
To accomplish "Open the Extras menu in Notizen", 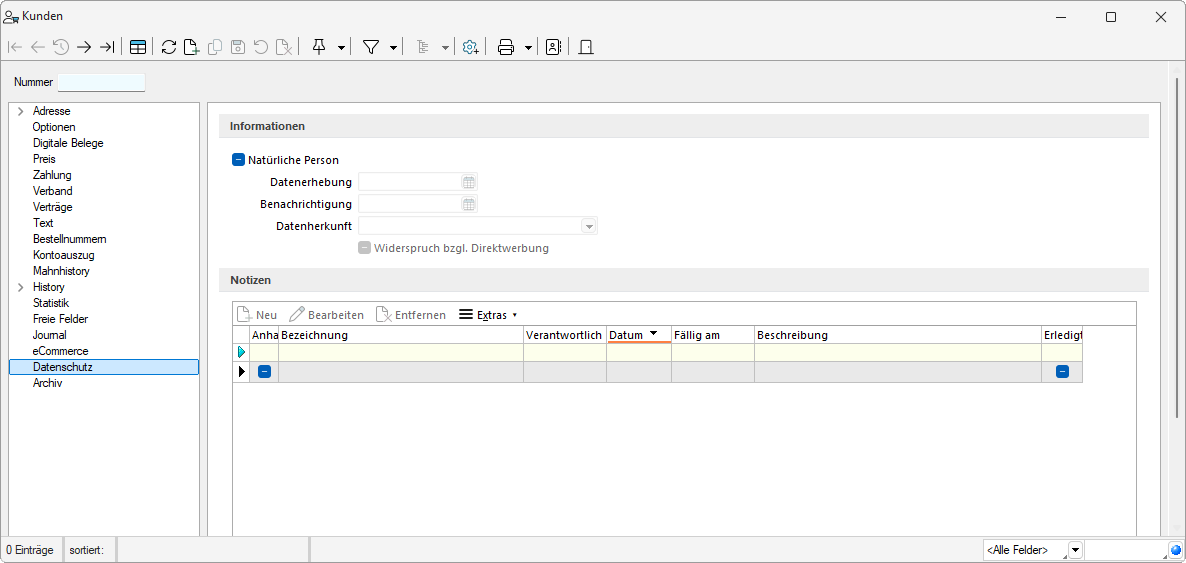I will [487, 315].
